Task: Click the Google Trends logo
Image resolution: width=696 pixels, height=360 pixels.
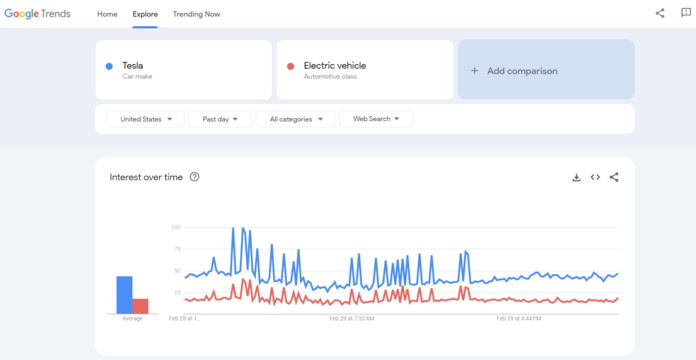Action: point(37,14)
